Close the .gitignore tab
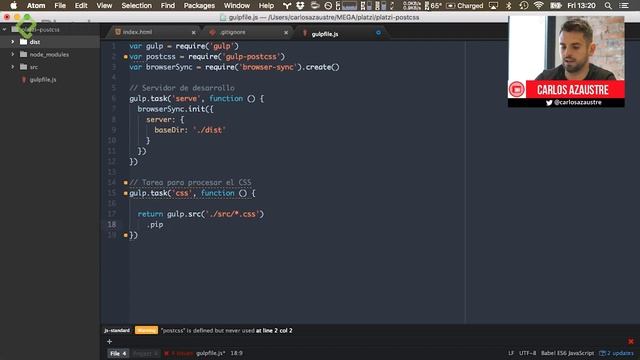 [286, 32]
